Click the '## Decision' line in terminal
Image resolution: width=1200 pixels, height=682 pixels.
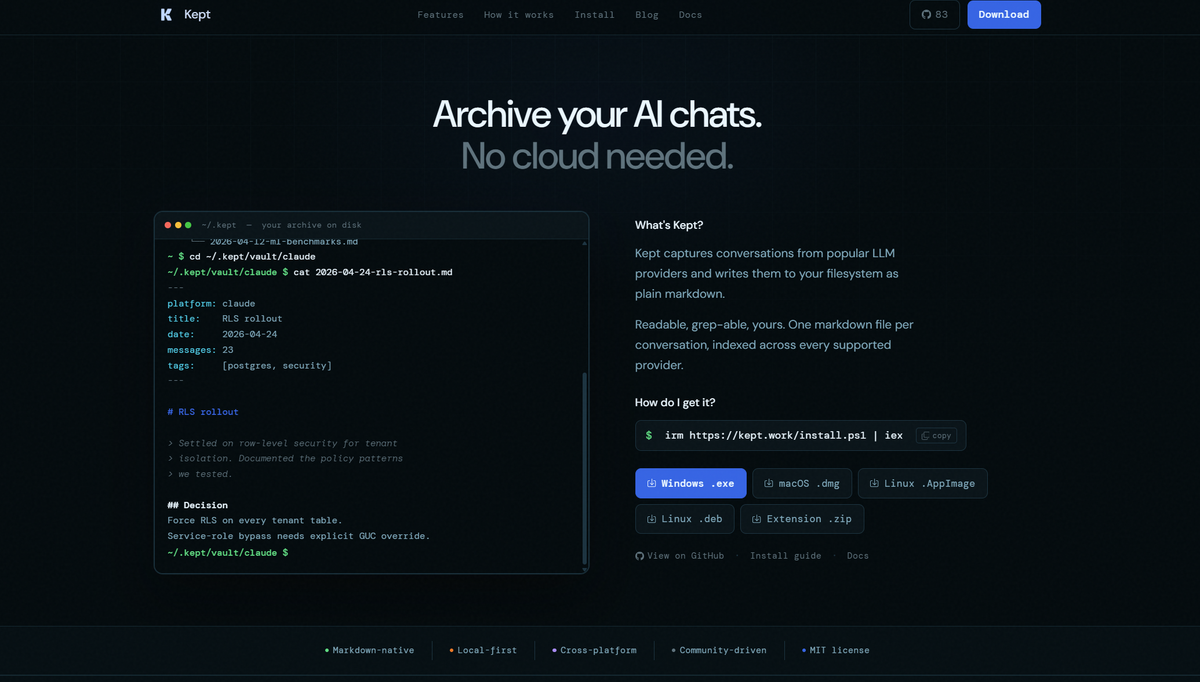click(x=198, y=505)
